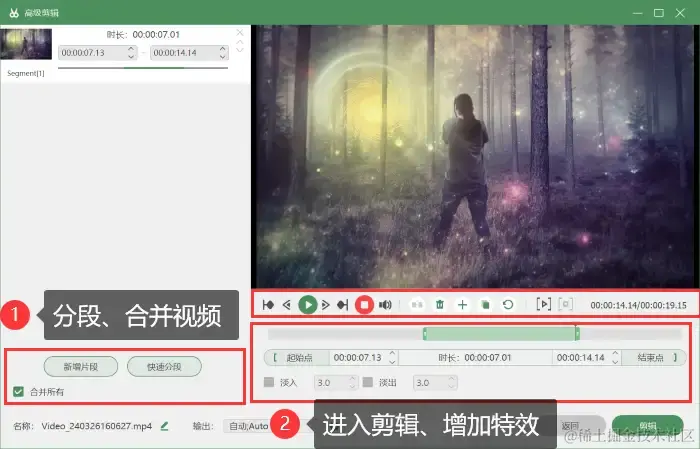Decrease the timeline start point time
Image resolution: width=700 pixels, height=449 pixels.
(x=392, y=362)
